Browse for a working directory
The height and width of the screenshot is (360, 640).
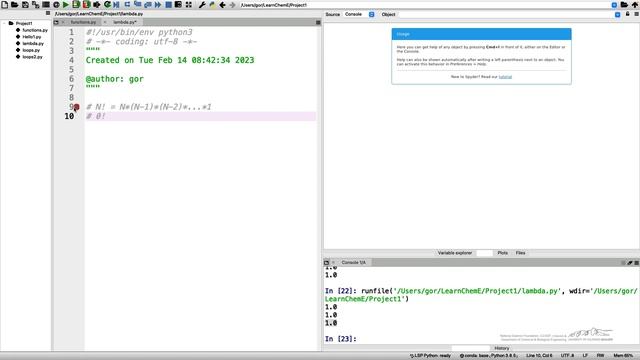[x=624, y=4]
